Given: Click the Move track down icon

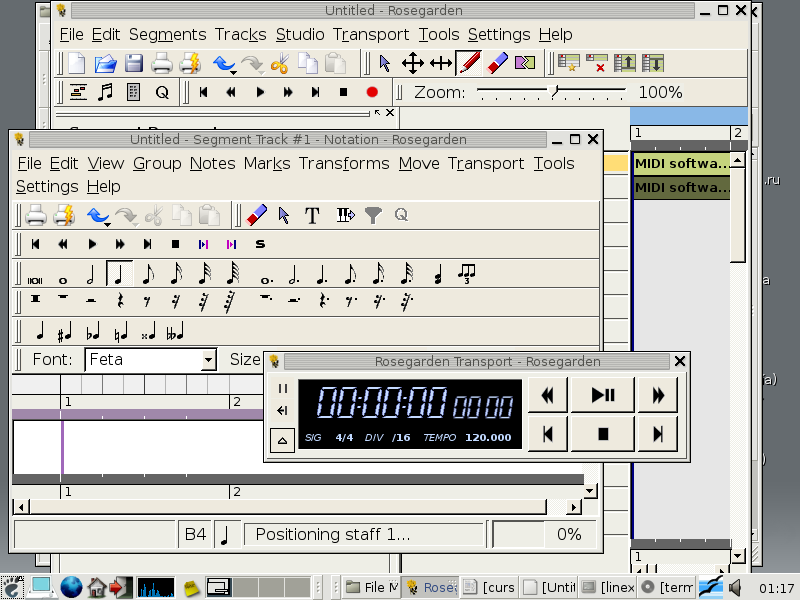Looking at the screenshot, I should click(x=653, y=63).
